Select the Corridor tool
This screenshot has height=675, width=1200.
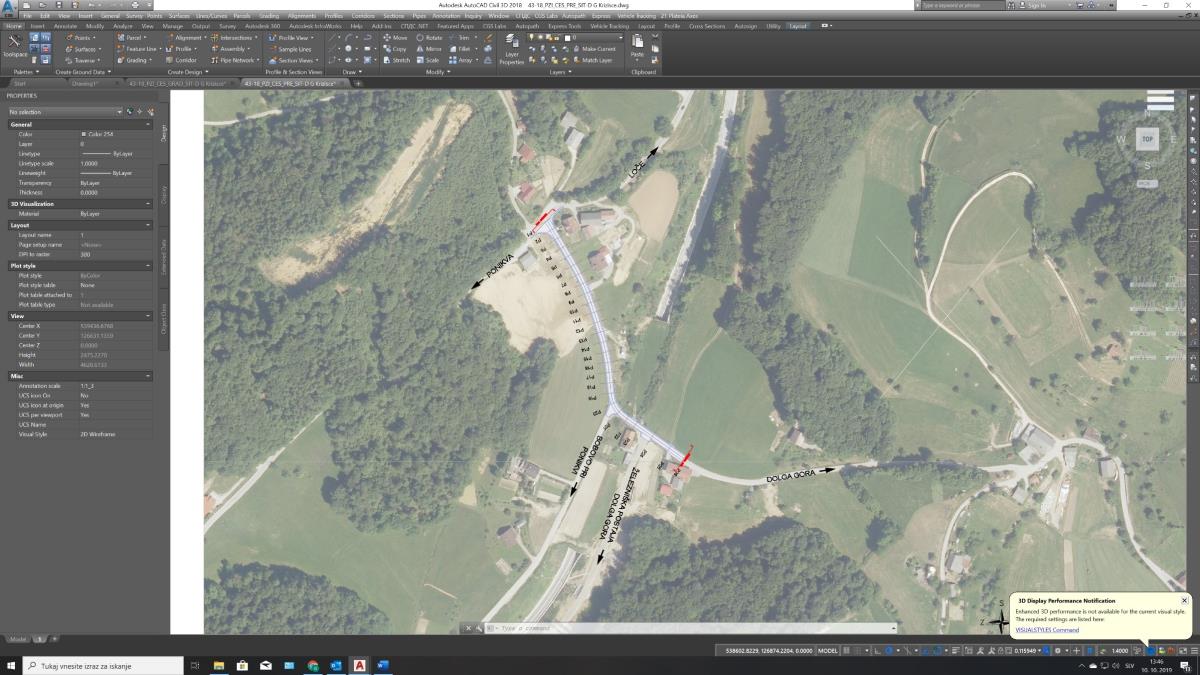click(x=180, y=60)
